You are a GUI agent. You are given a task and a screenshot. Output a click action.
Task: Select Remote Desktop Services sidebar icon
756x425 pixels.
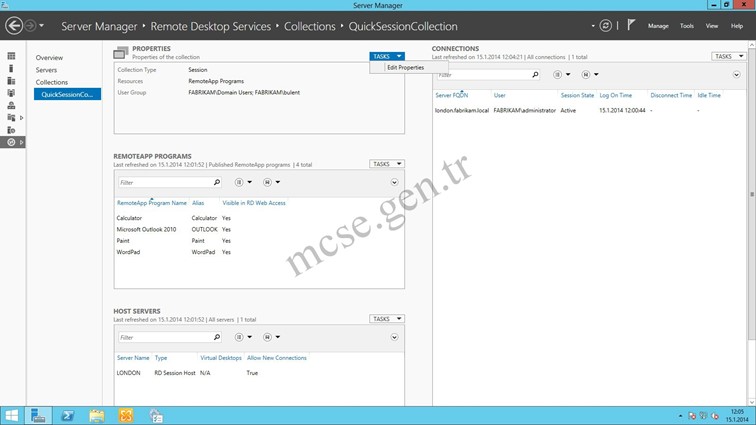point(11,142)
